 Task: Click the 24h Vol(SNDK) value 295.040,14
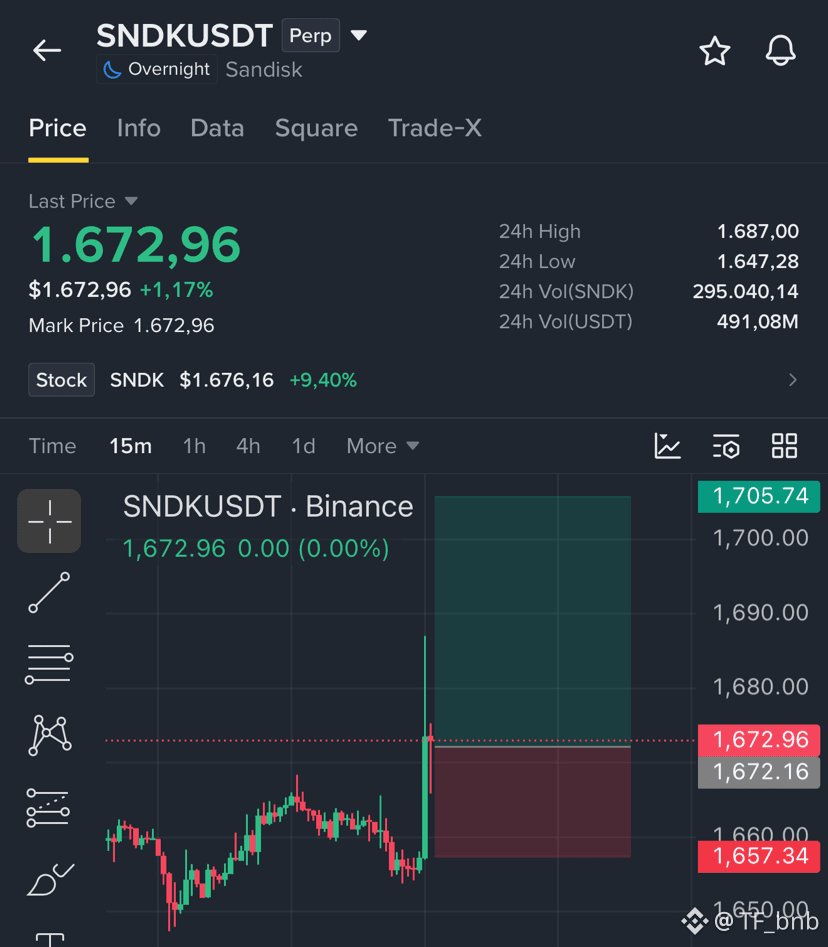tap(745, 292)
